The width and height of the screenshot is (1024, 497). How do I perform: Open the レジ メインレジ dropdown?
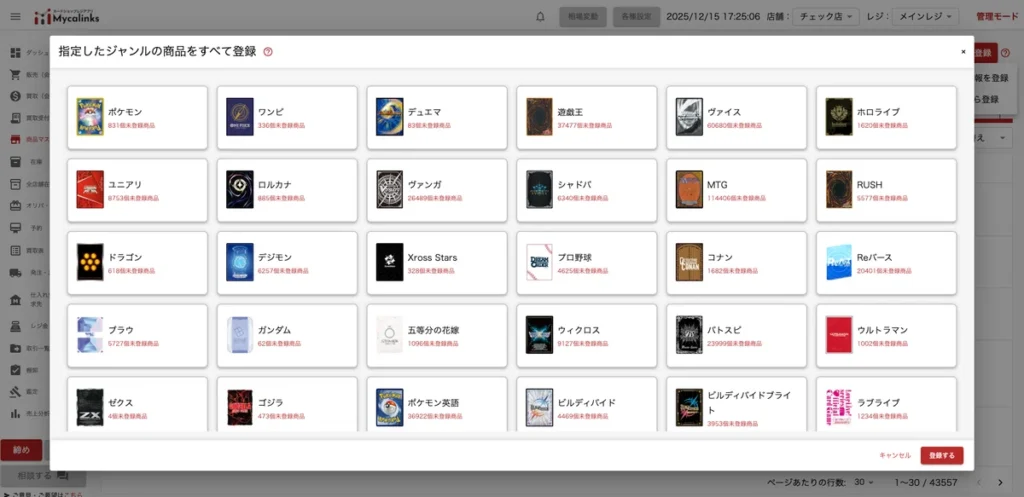point(922,17)
